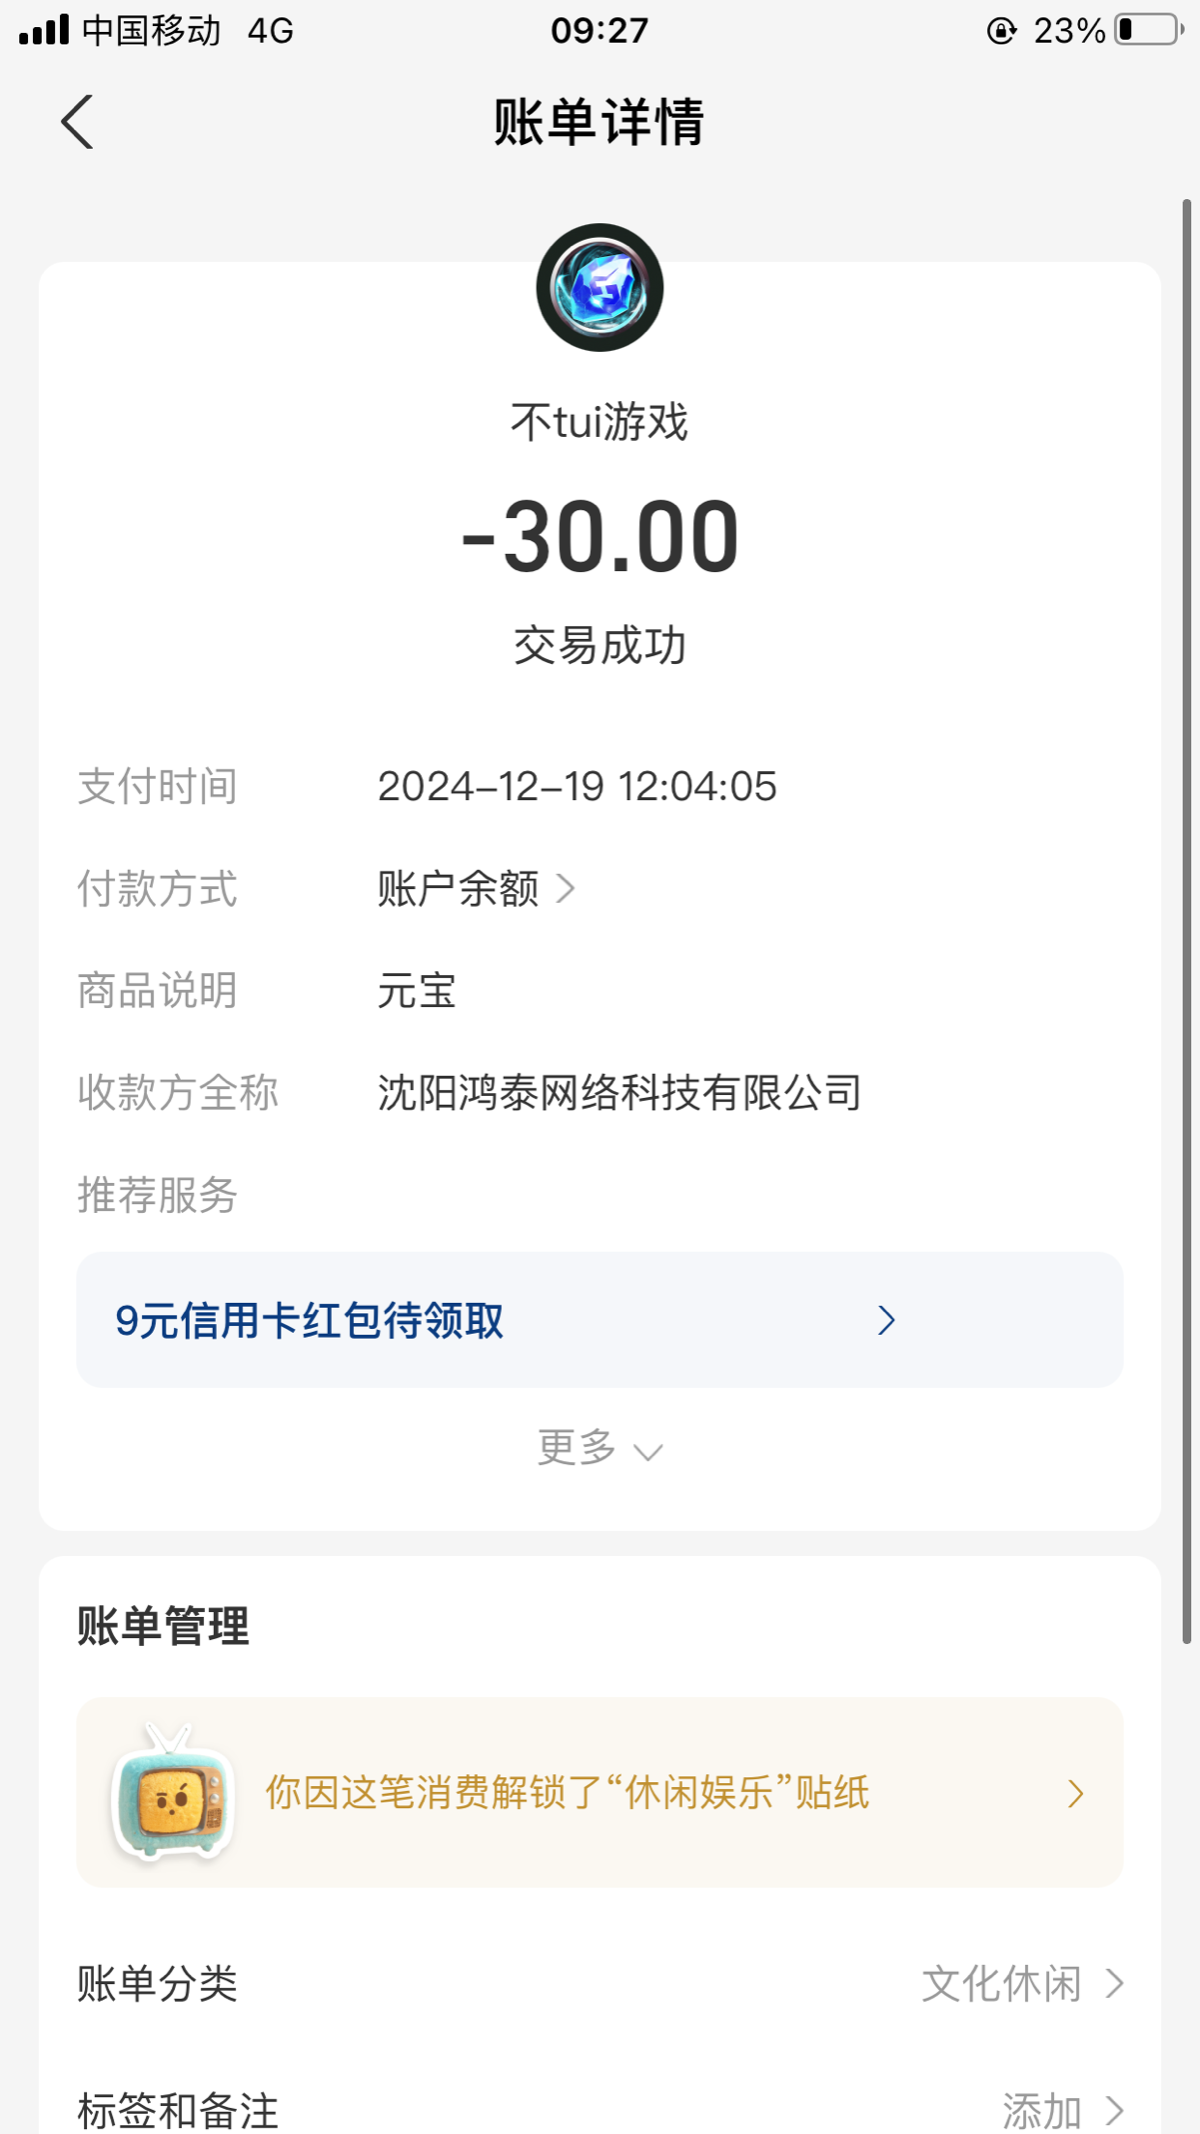1200x2134 pixels.
Task: Tap the -30.00 transaction amount
Action: [x=600, y=537]
